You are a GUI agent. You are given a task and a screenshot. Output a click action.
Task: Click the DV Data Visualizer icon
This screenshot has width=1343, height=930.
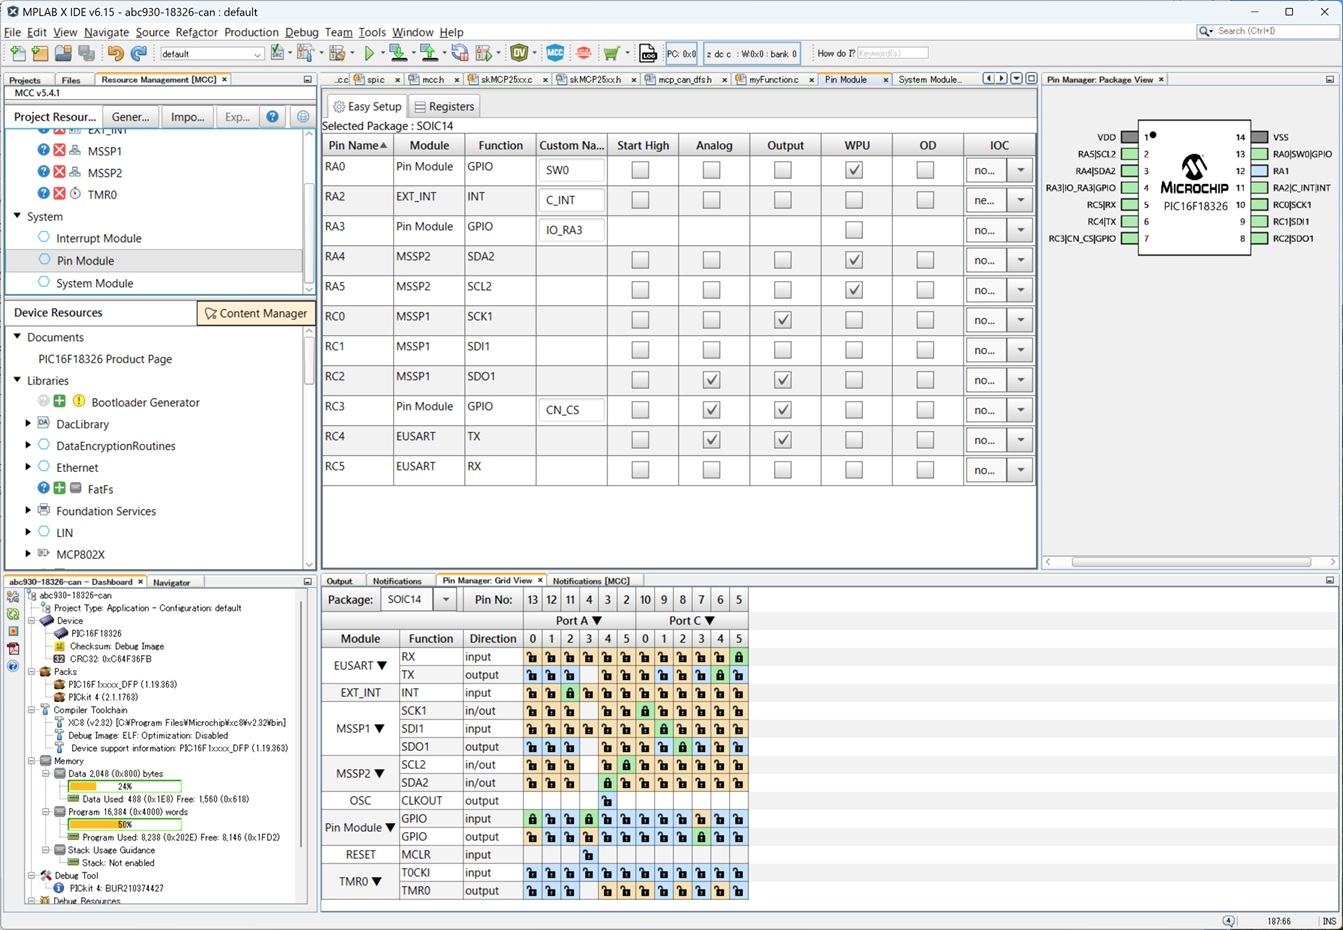[519, 53]
